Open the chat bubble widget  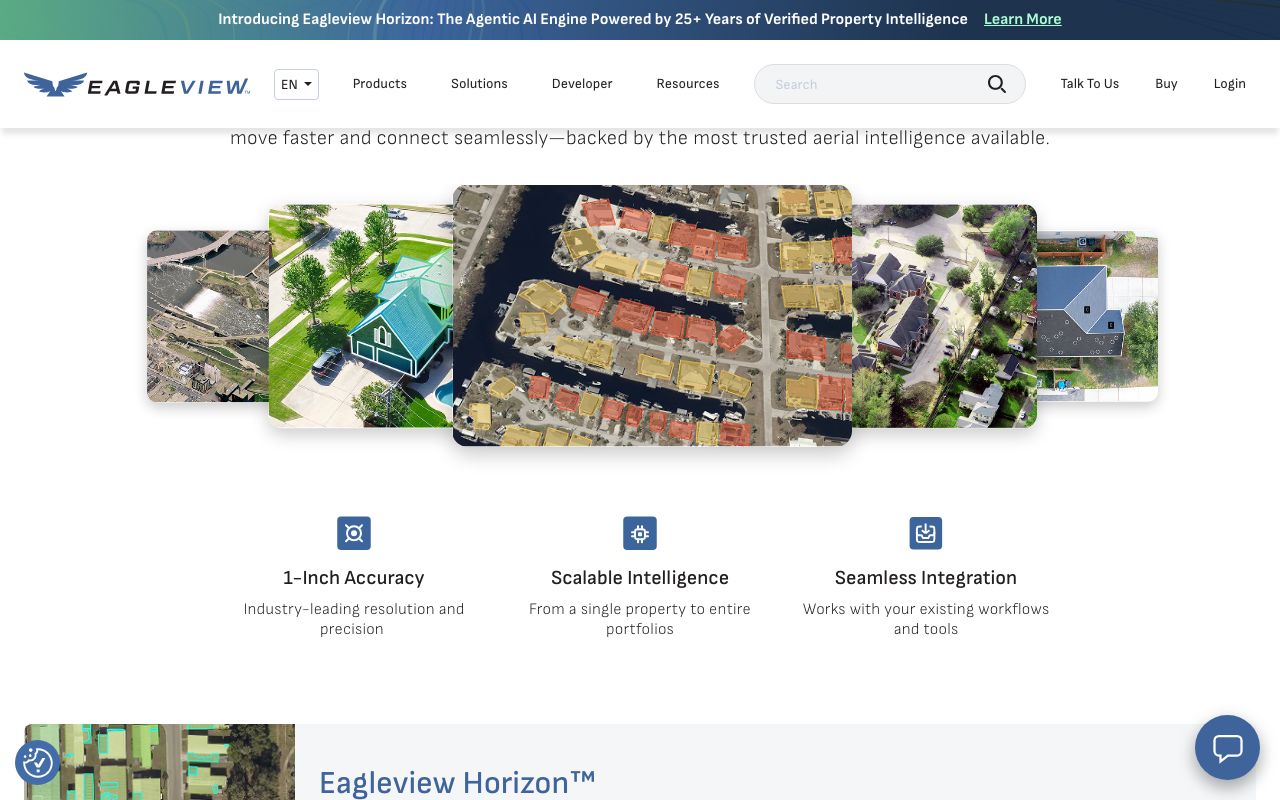tap(1227, 747)
